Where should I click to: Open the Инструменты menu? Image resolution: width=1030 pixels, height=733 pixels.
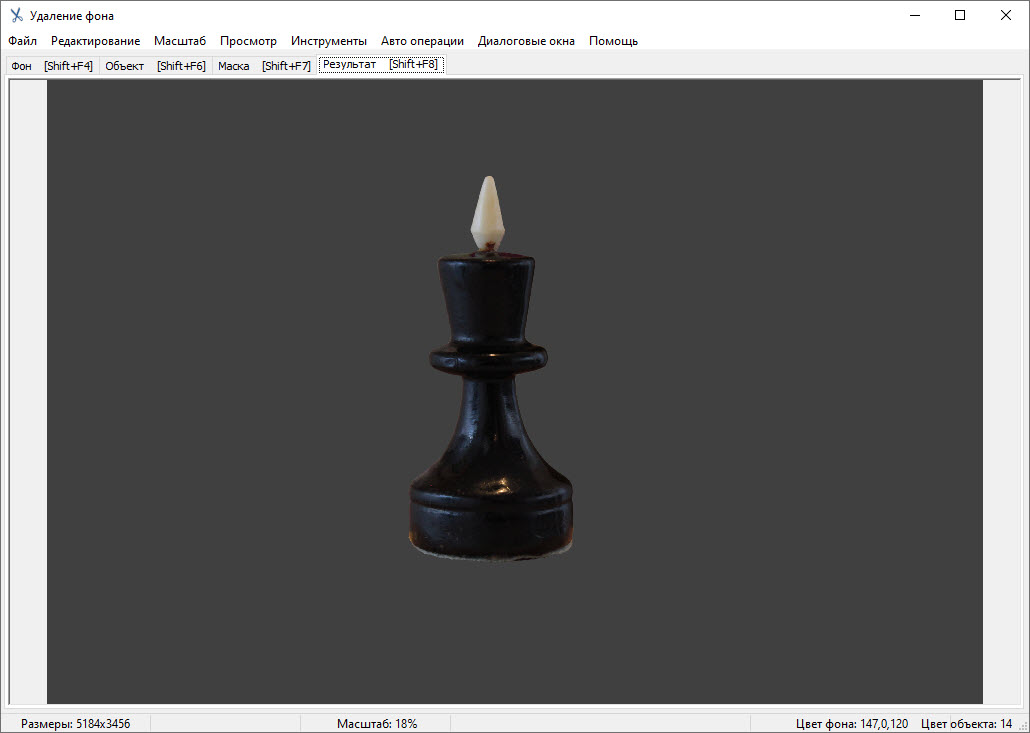click(328, 41)
